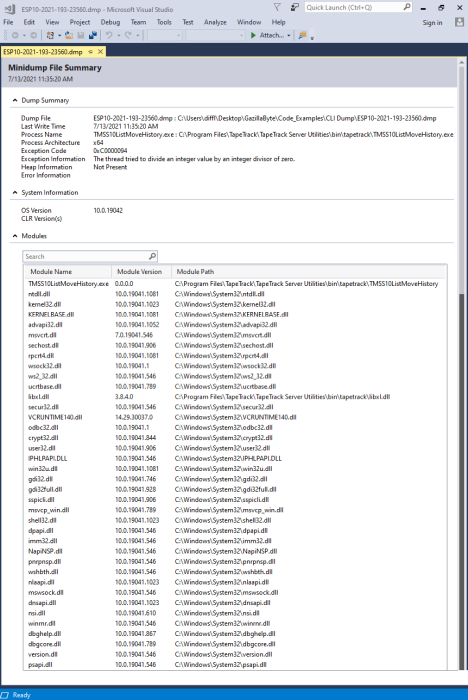Open the toolbar overflow options arrow
The width and height of the screenshot is (468, 700).
coord(312,38)
